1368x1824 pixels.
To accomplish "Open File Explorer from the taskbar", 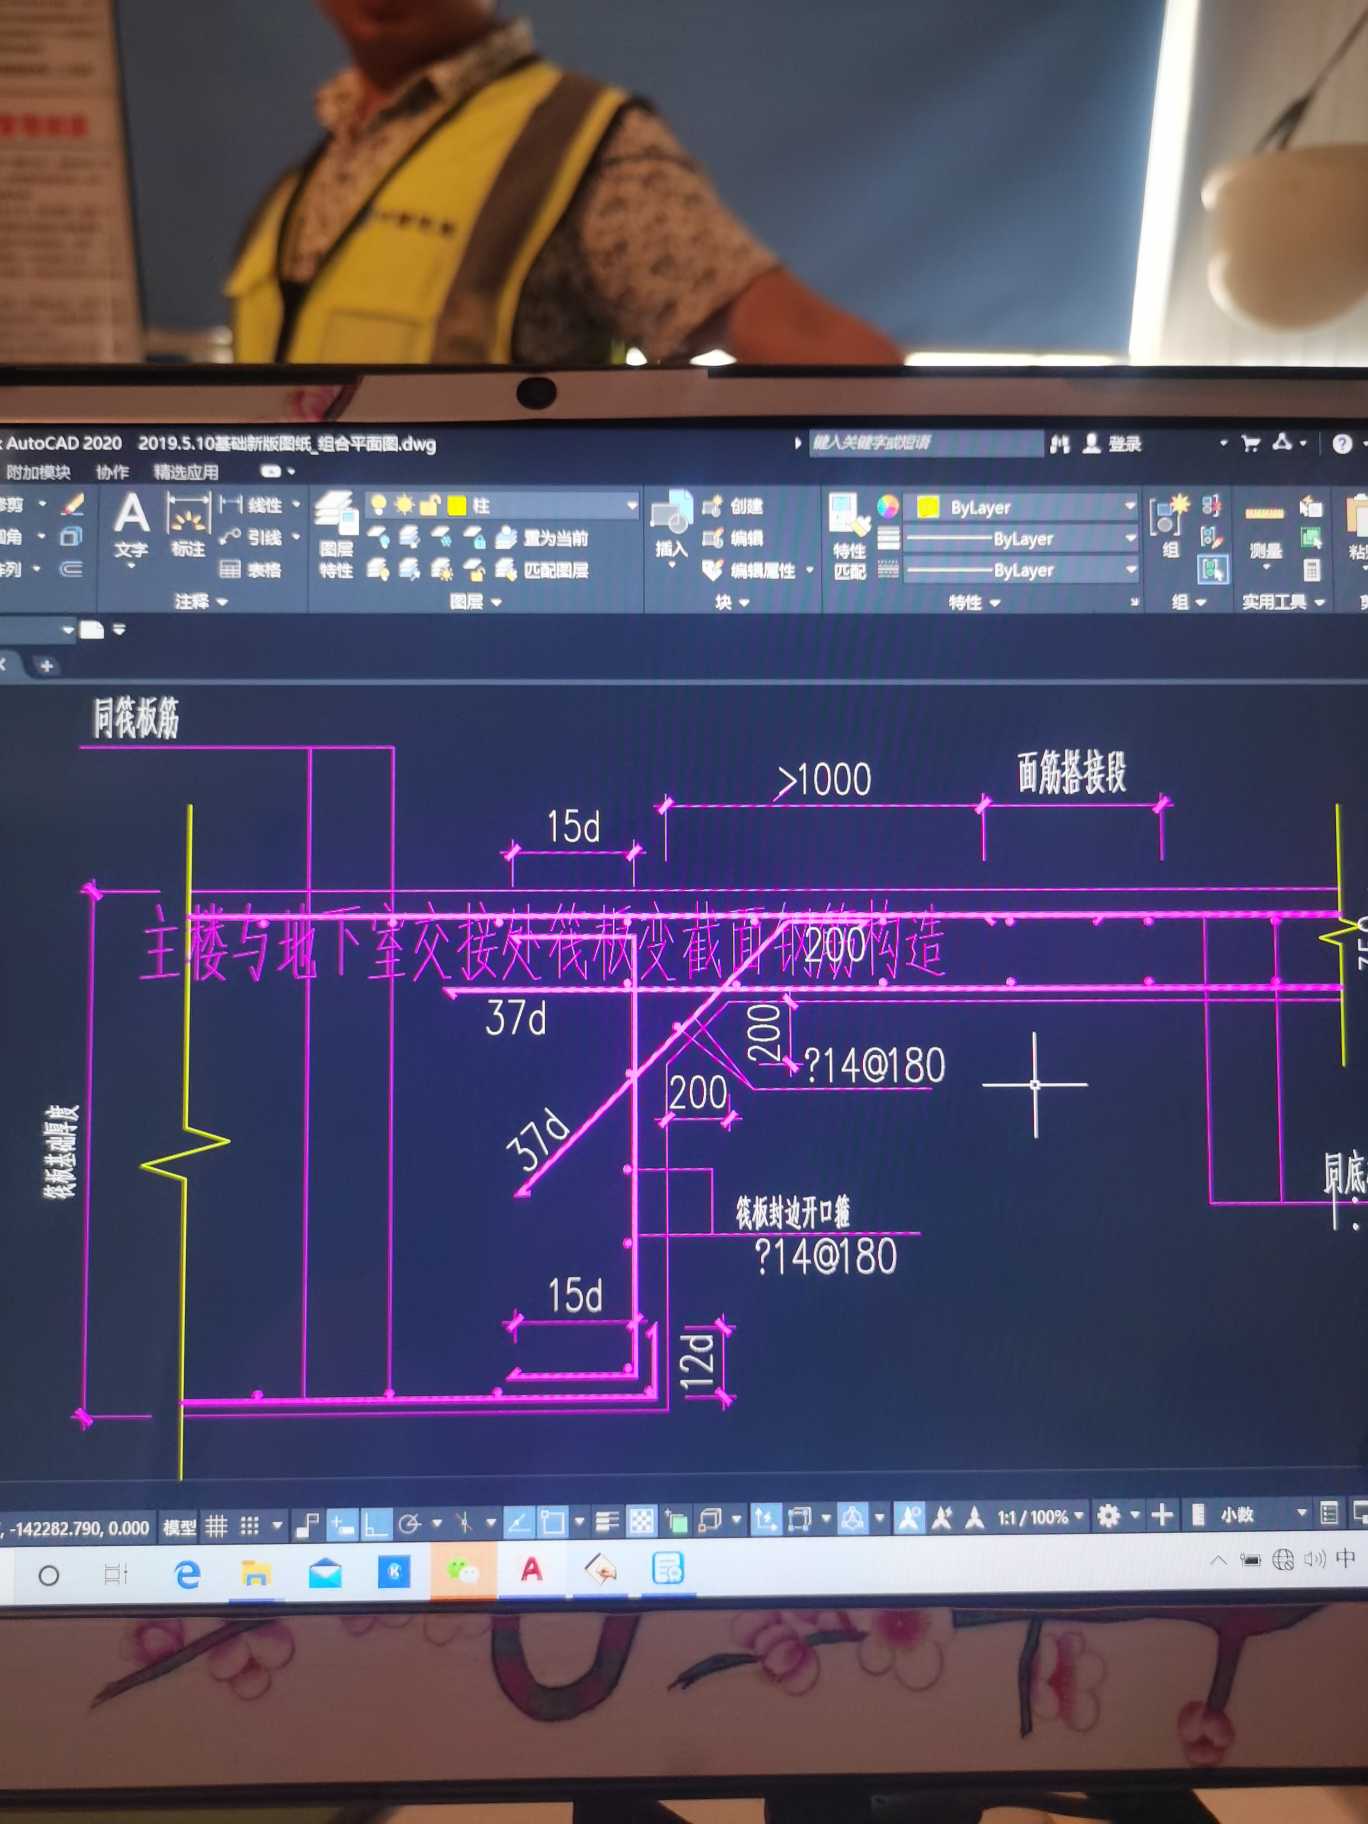I will coord(256,1574).
